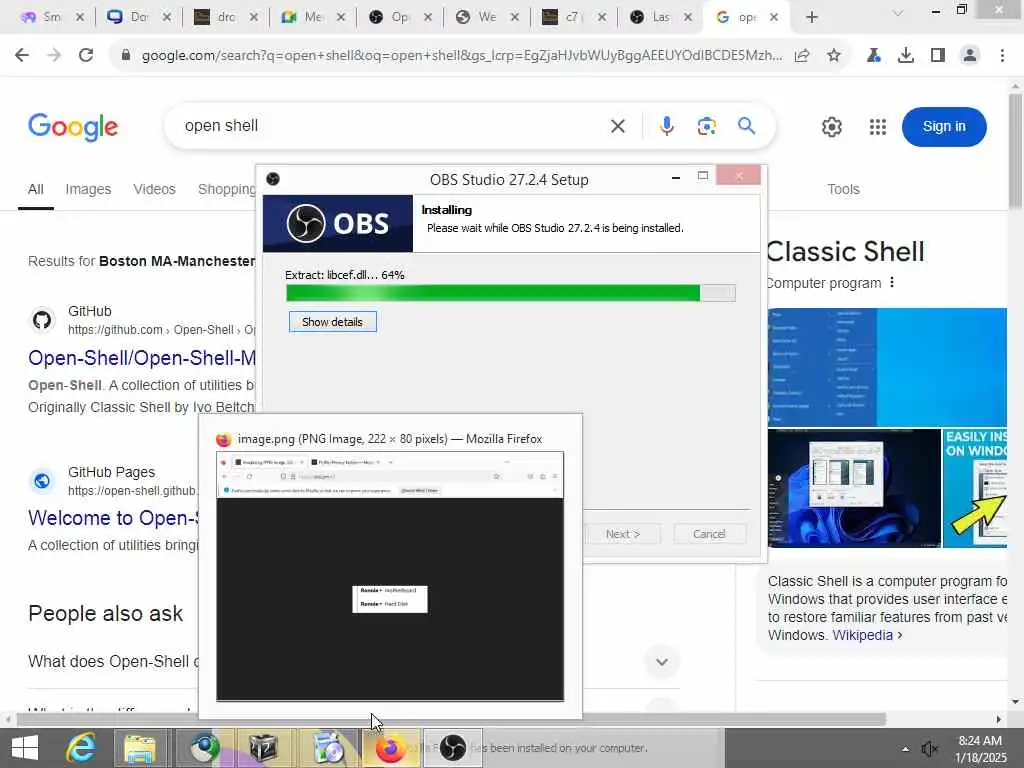Clear the search box with X
Screen dimensions: 1024x768
[x=618, y=126]
